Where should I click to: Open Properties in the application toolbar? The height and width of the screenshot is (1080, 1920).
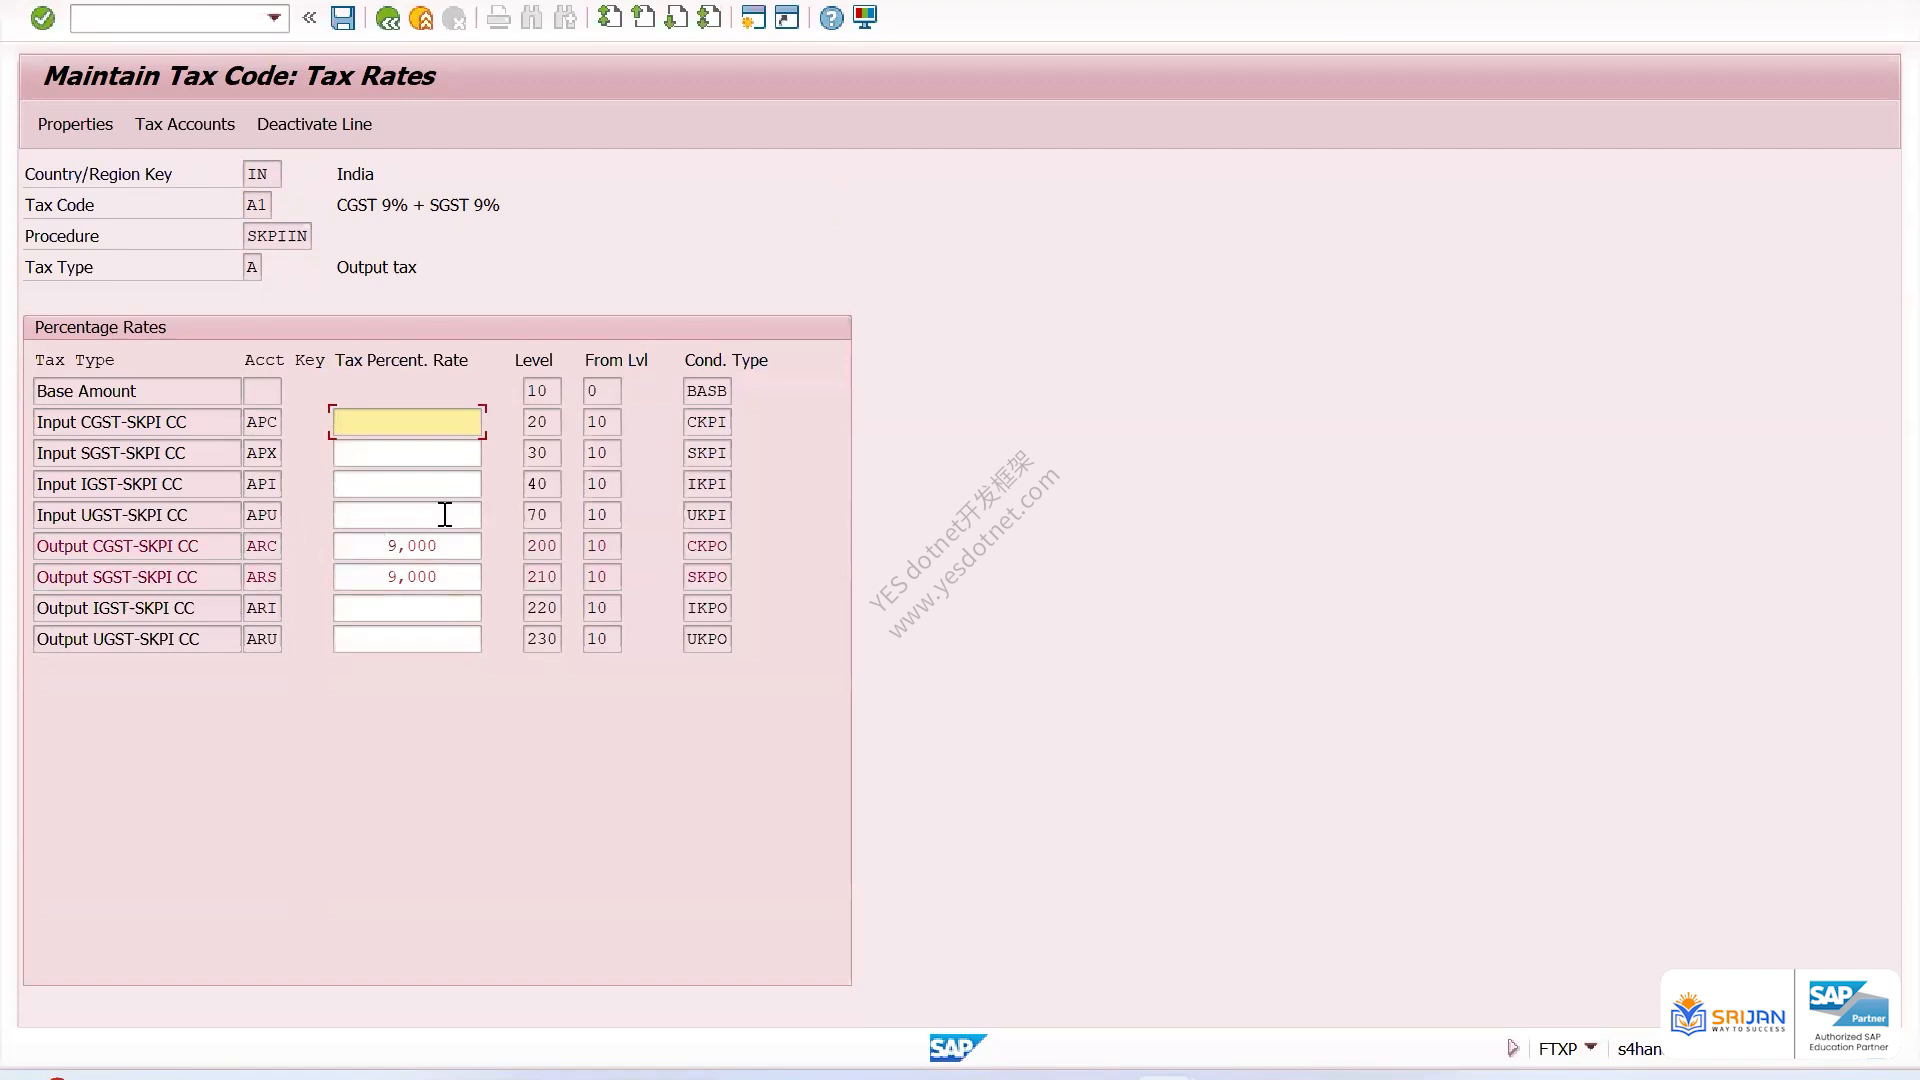[75, 124]
